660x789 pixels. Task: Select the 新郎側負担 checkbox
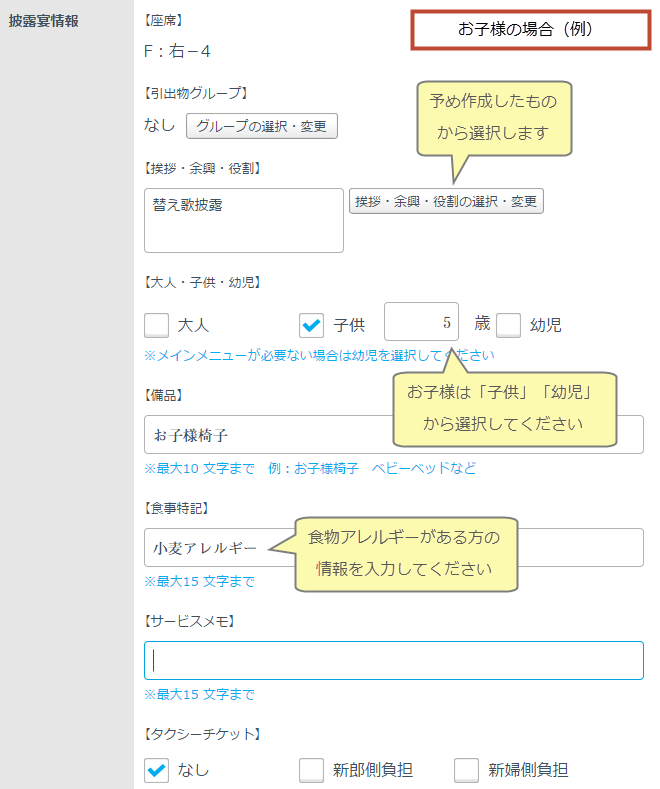(312, 770)
